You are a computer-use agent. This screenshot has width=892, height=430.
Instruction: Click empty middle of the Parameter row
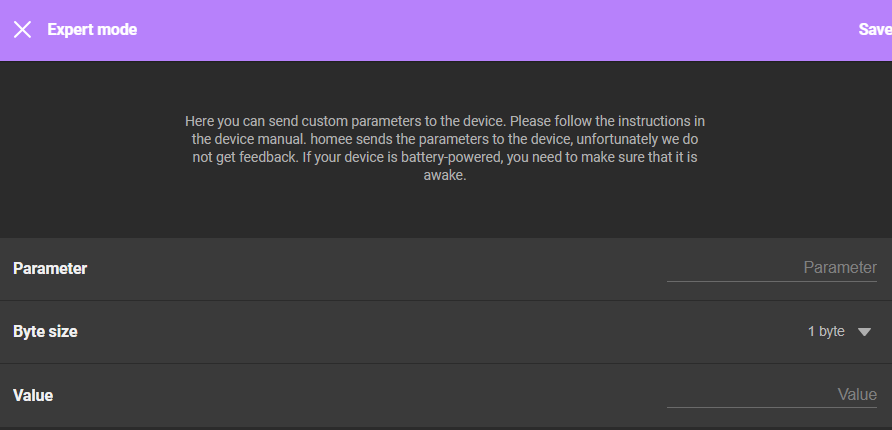pyautogui.click(x=375, y=268)
